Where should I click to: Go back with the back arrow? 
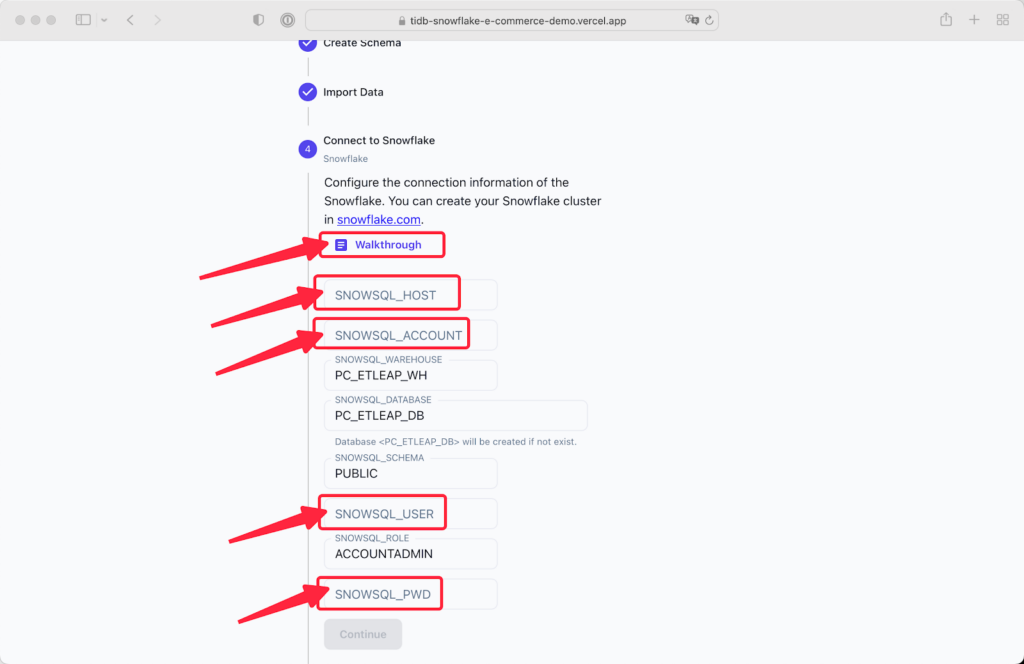131,20
